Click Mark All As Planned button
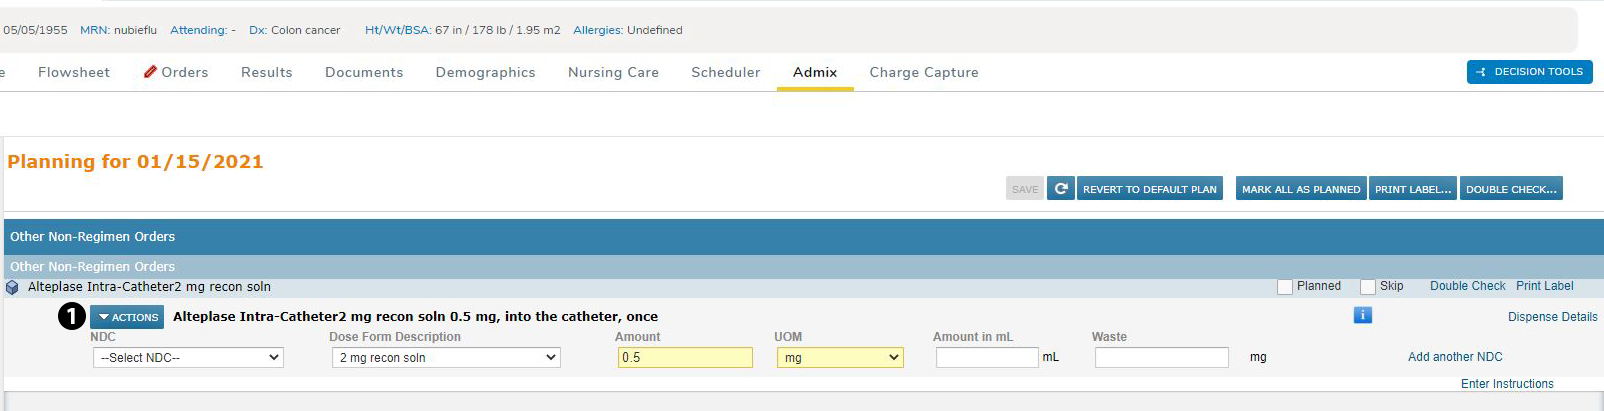Viewport: 1604px width, 411px height. tap(1301, 189)
